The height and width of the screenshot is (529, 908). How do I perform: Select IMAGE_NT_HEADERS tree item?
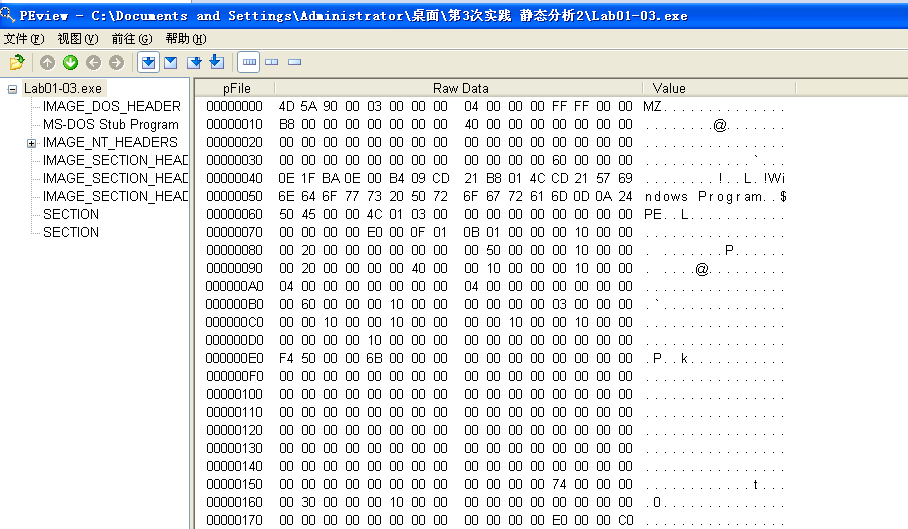point(110,142)
